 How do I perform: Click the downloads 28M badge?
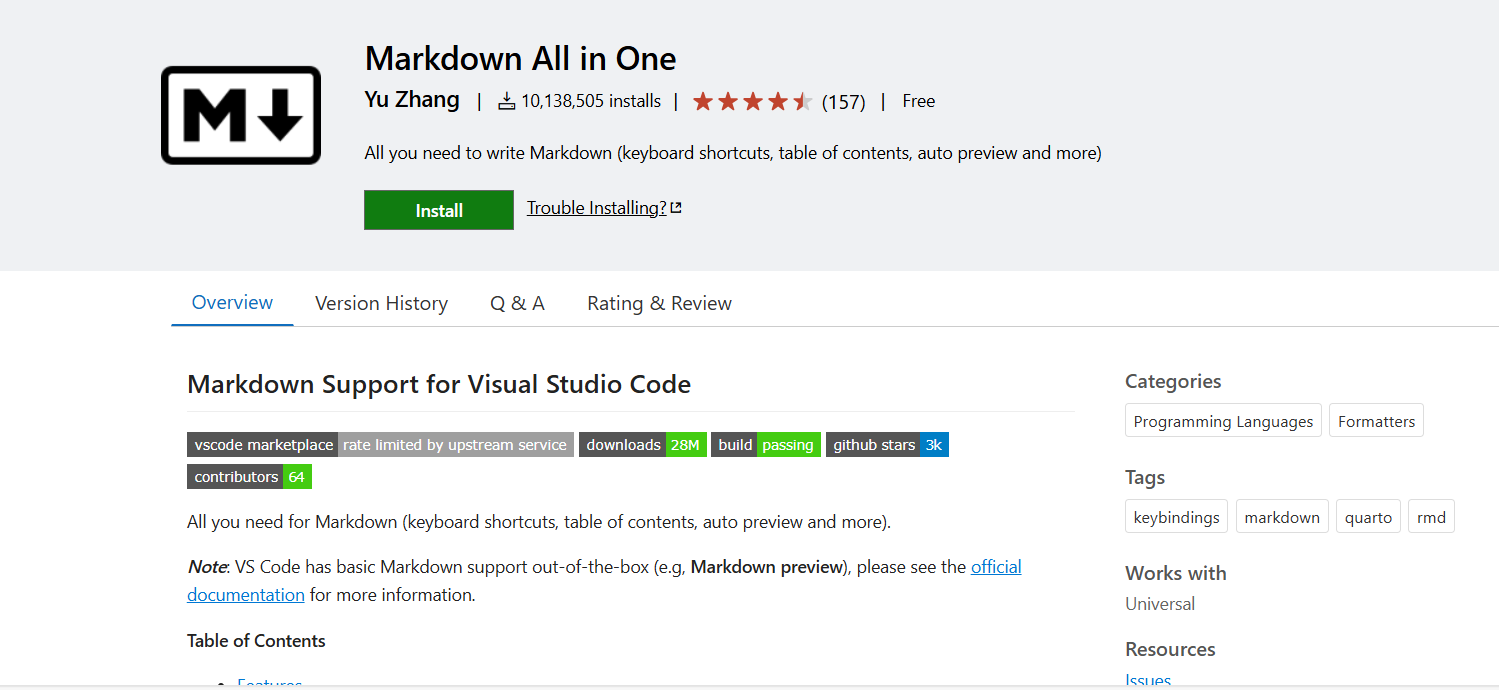coord(643,445)
